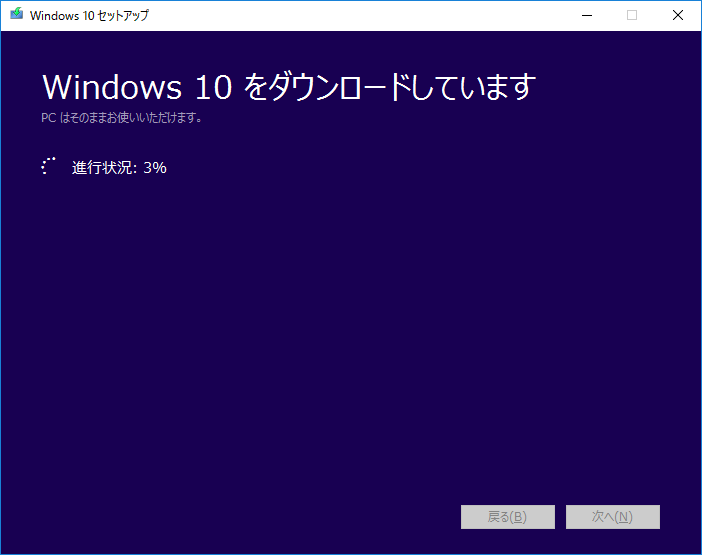Click the empty title bar area beside title
Screen dimensions: 702x555
(350, 15)
